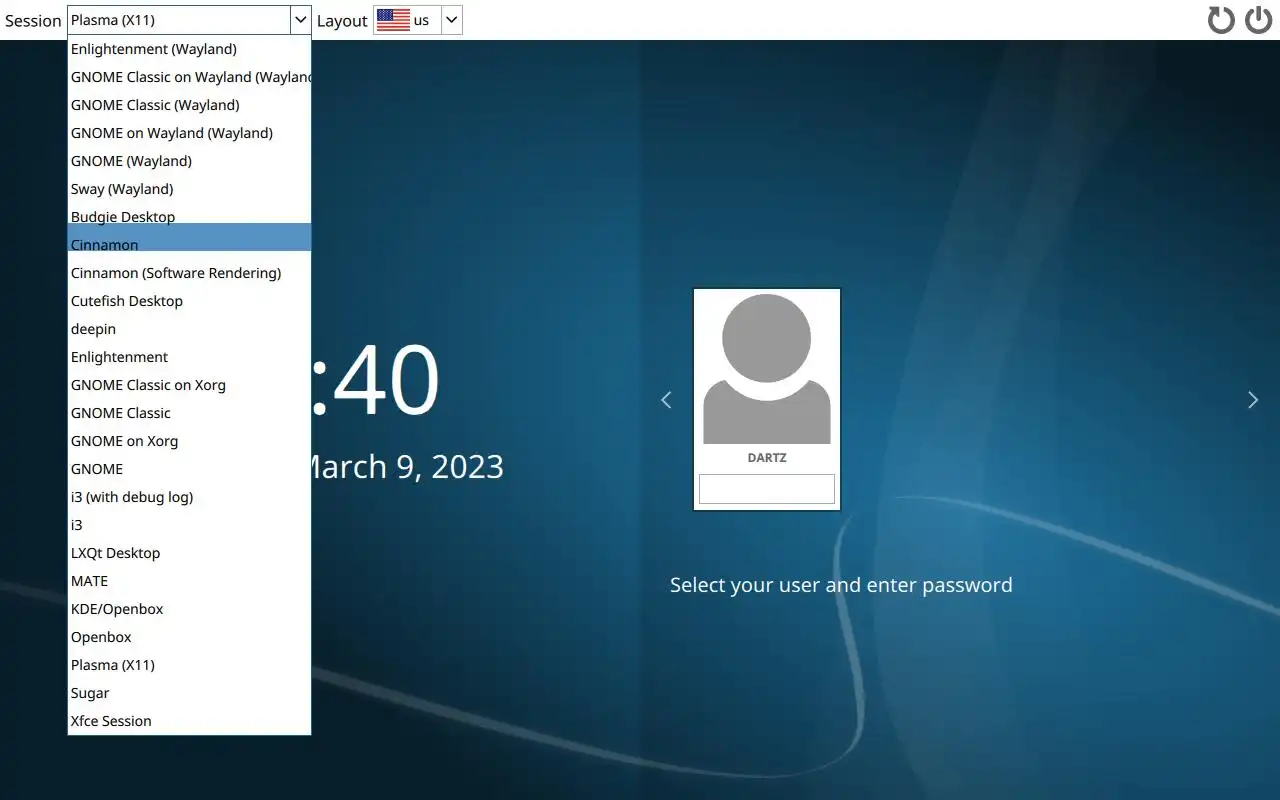Pick GNOME Classic on Xorg

(189, 385)
